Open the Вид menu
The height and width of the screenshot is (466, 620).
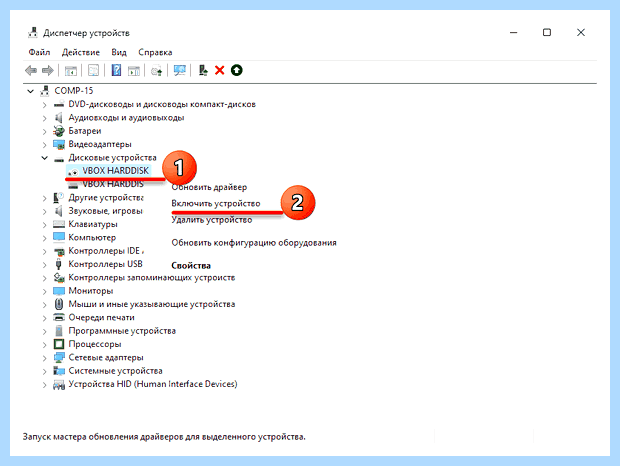click(x=119, y=52)
